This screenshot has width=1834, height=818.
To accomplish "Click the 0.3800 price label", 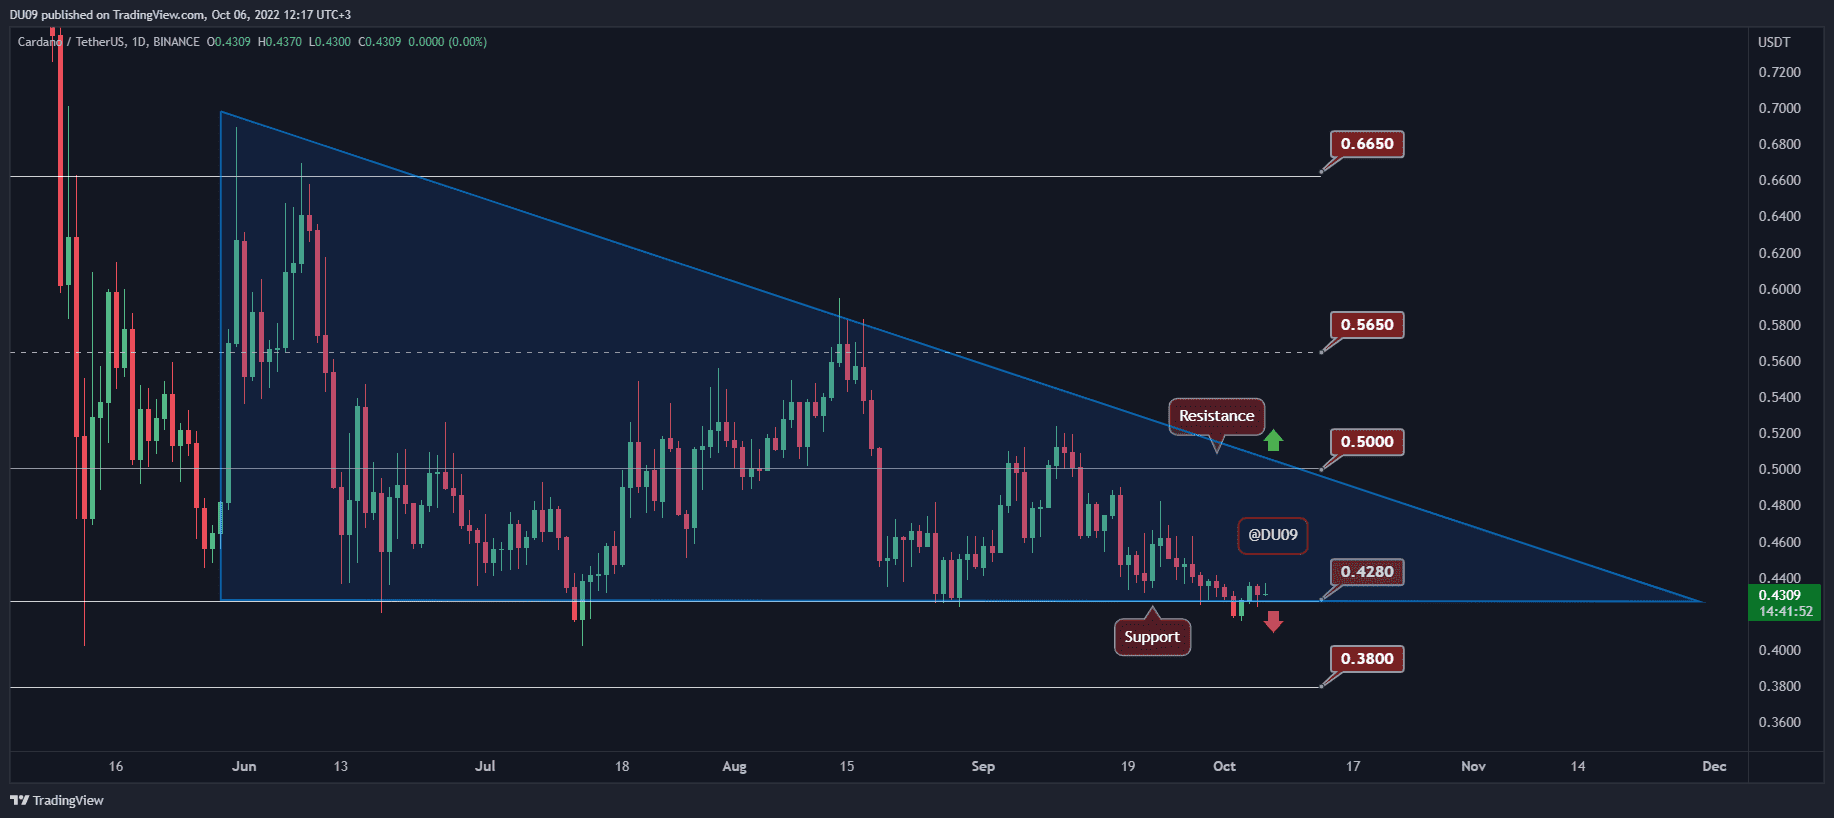I will pyautogui.click(x=1367, y=659).
